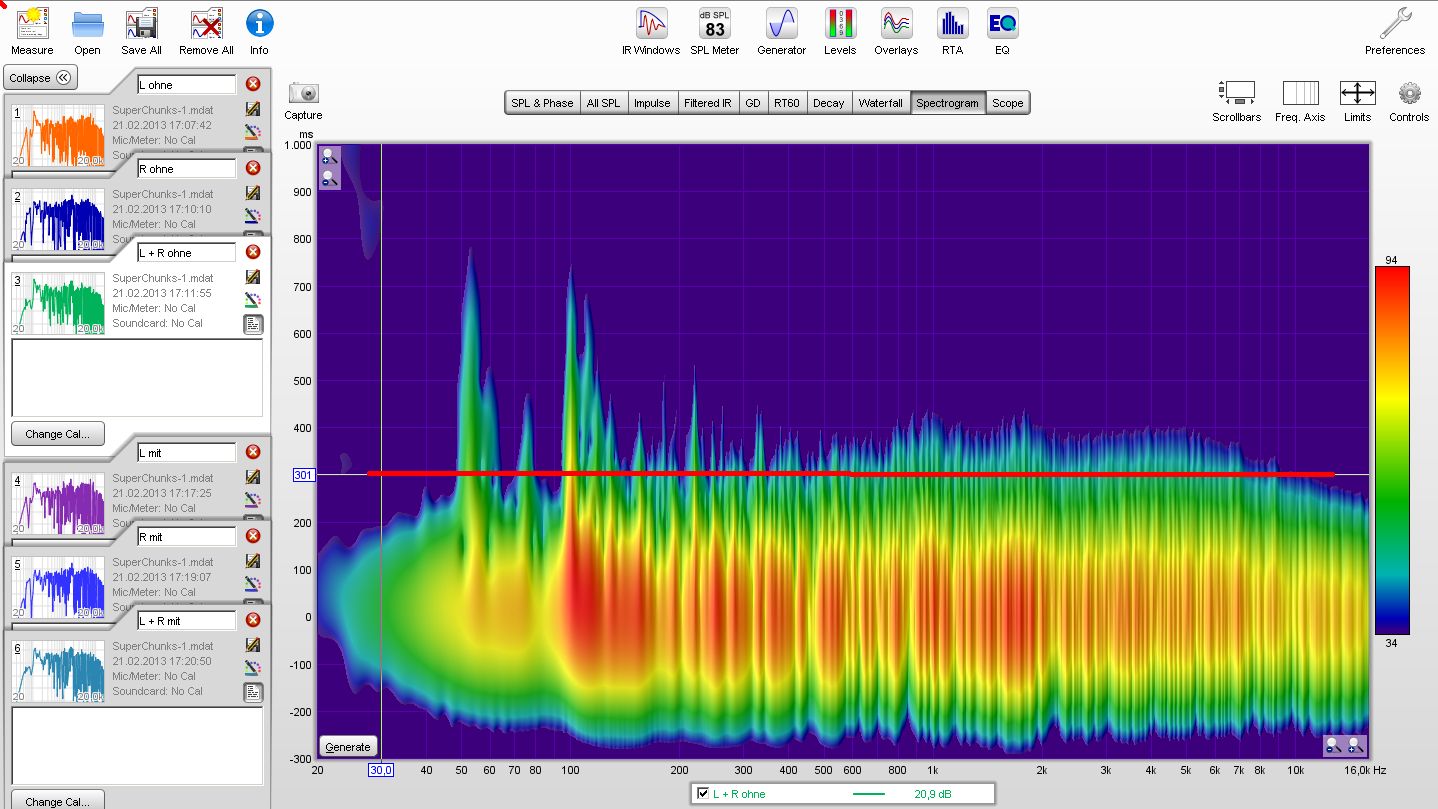Change trace colour for L ohne

pos(253,131)
